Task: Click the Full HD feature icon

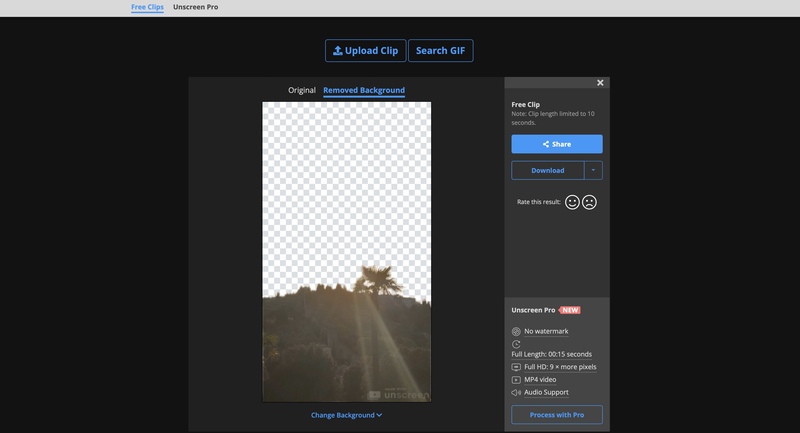Action: point(516,367)
